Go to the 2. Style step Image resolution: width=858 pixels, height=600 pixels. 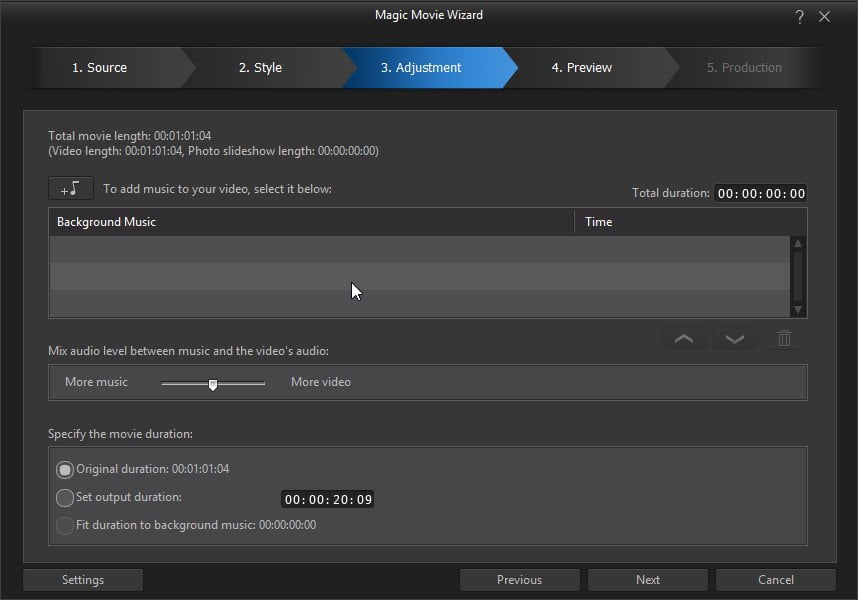[260, 68]
